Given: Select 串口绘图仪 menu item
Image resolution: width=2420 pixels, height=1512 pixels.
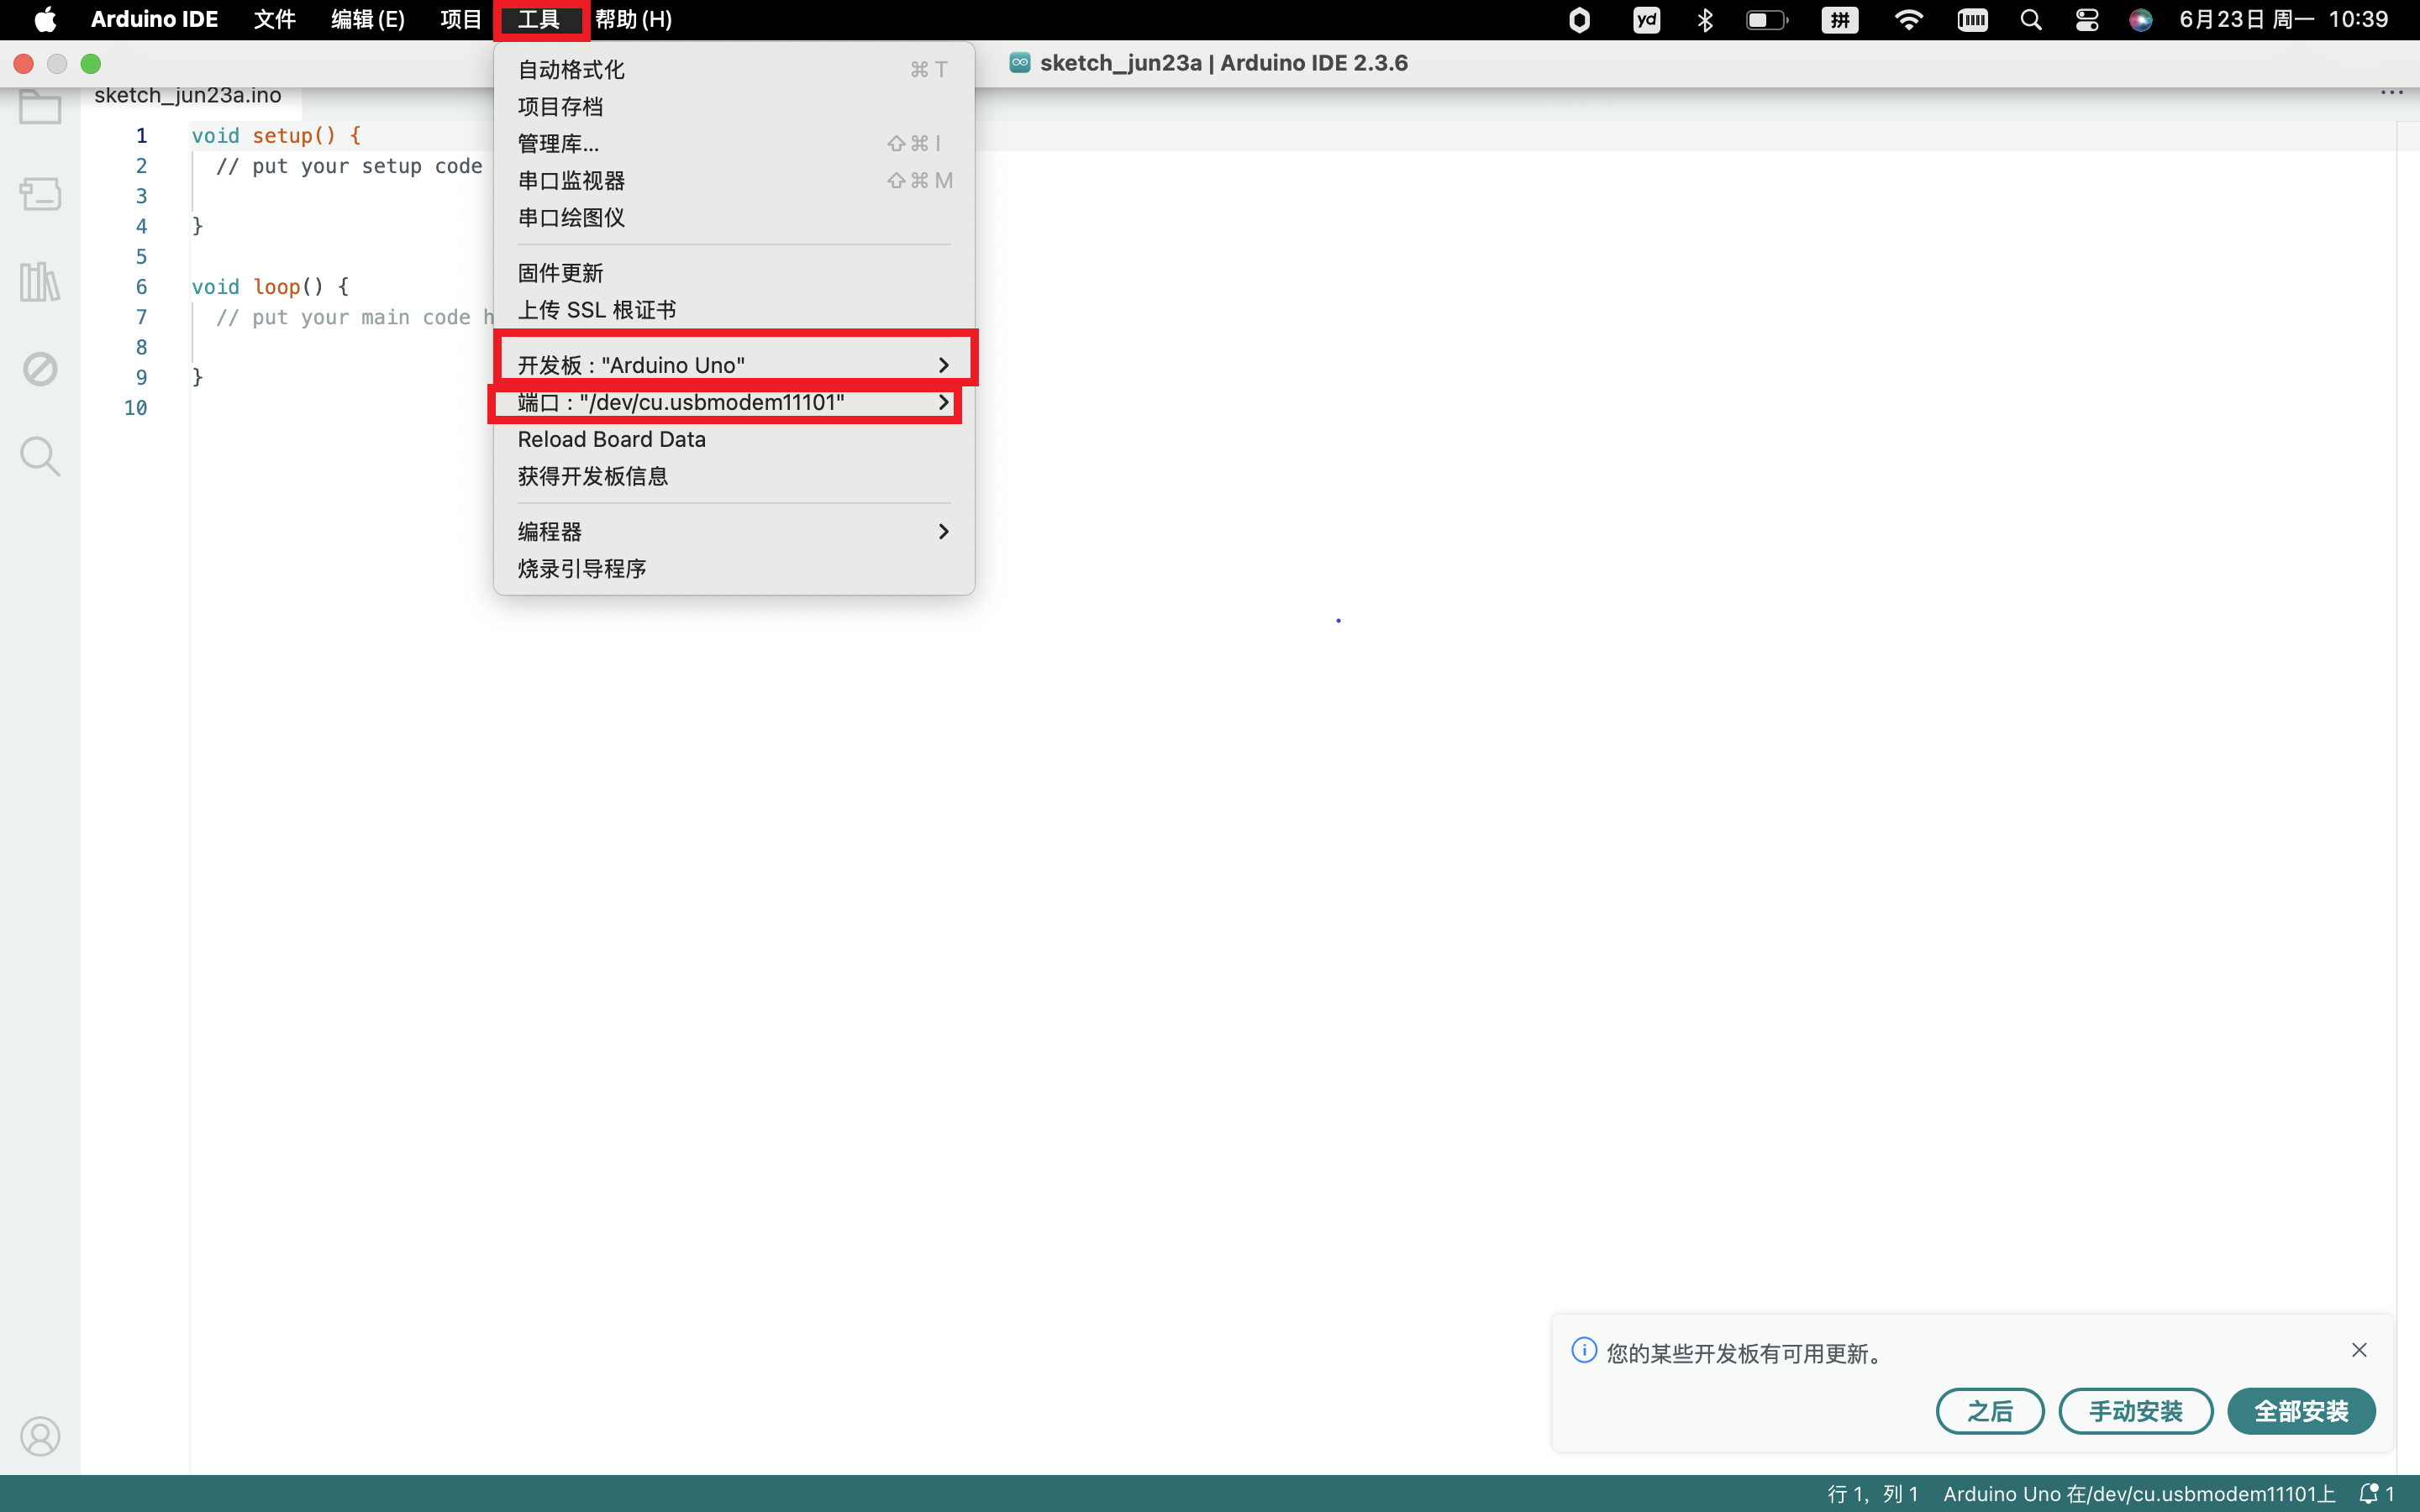Looking at the screenshot, I should [x=734, y=217].
